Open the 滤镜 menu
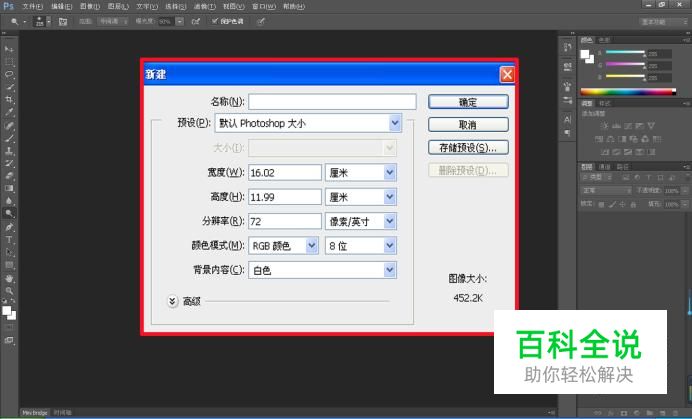The height and width of the screenshot is (419, 692). (204, 7)
